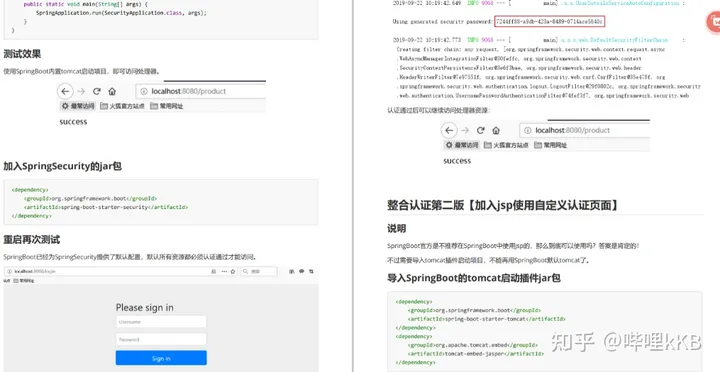Click SpringApplication.run code line

(x=121, y=13)
